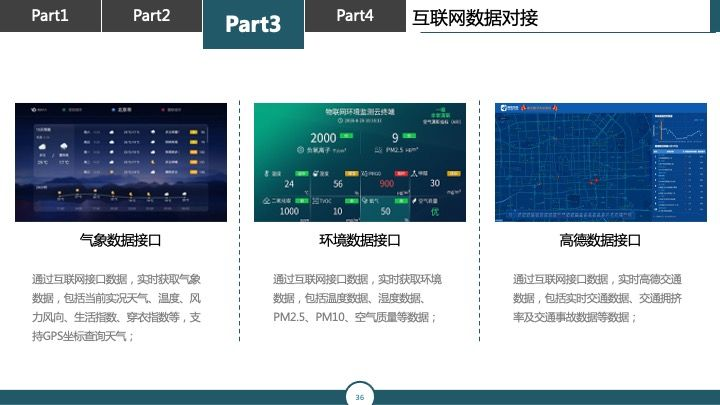Click the 2000 reading in environment image

[323, 138]
